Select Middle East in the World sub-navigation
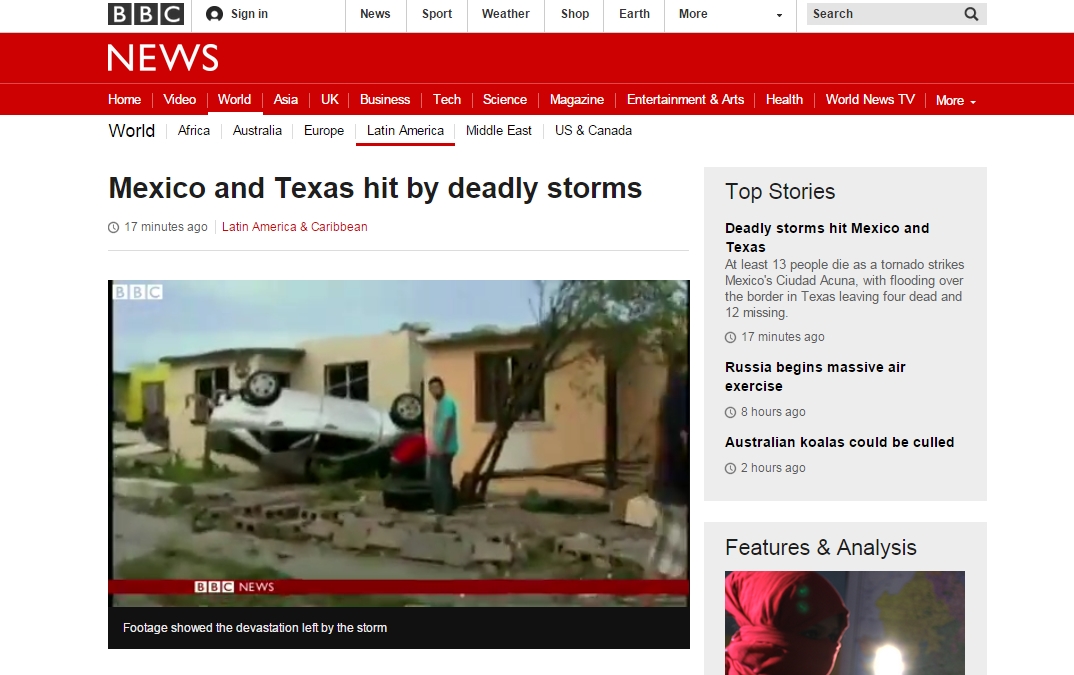Viewport: 1074px width, 675px height. tap(499, 130)
